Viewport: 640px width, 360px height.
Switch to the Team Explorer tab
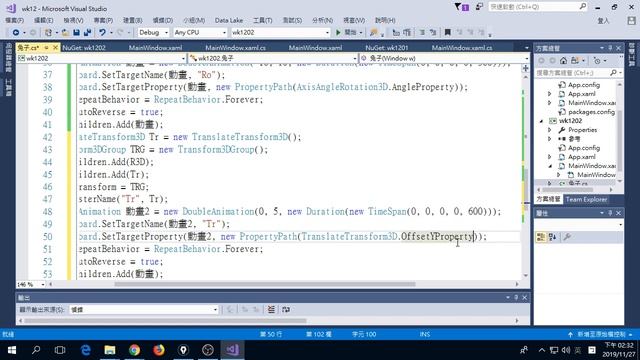click(x=586, y=199)
